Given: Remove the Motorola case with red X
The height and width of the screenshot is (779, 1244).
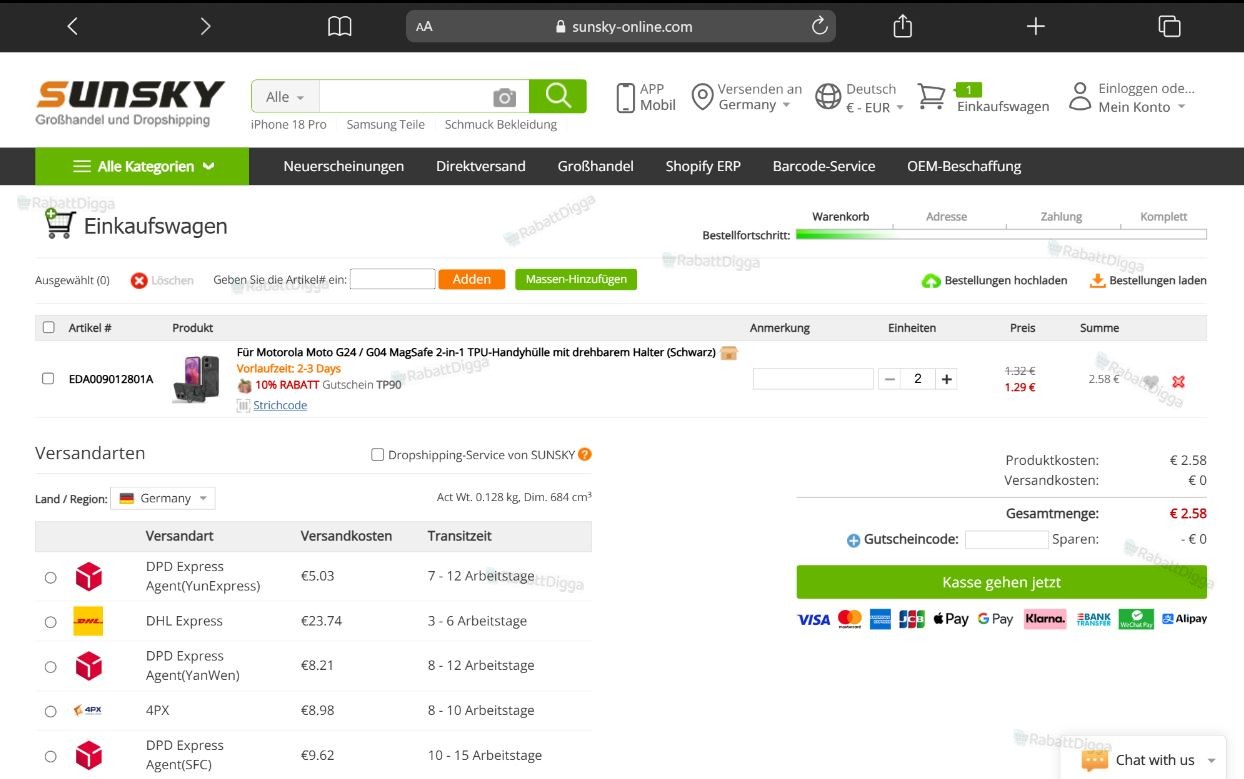Looking at the screenshot, I should click(1178, 382).
